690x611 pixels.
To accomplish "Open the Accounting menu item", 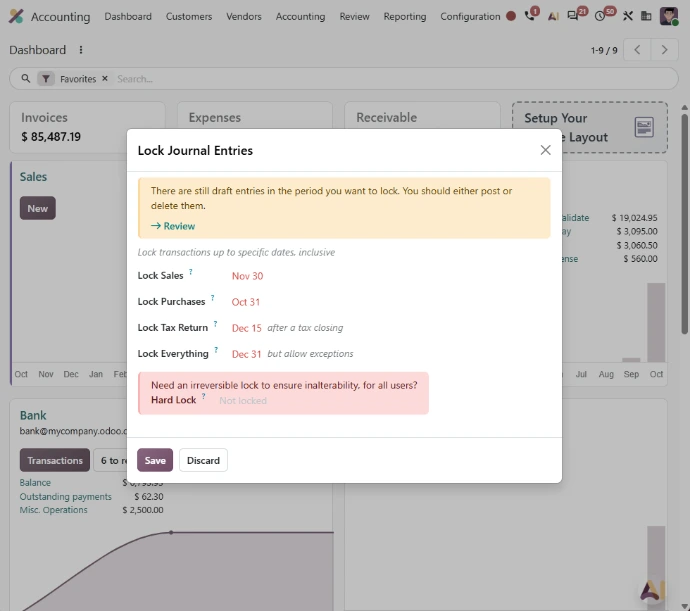I will [x=301, y=16].
